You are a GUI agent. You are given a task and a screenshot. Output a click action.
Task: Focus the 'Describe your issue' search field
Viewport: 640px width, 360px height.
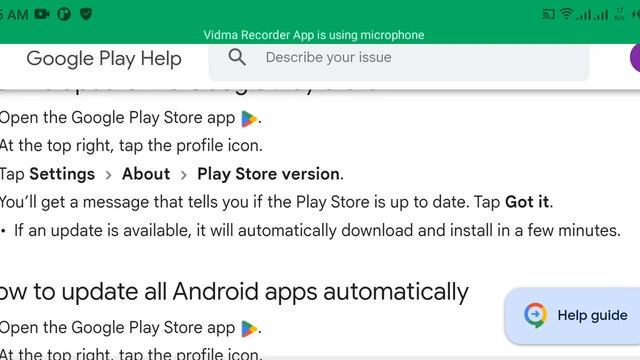(398, 61)
